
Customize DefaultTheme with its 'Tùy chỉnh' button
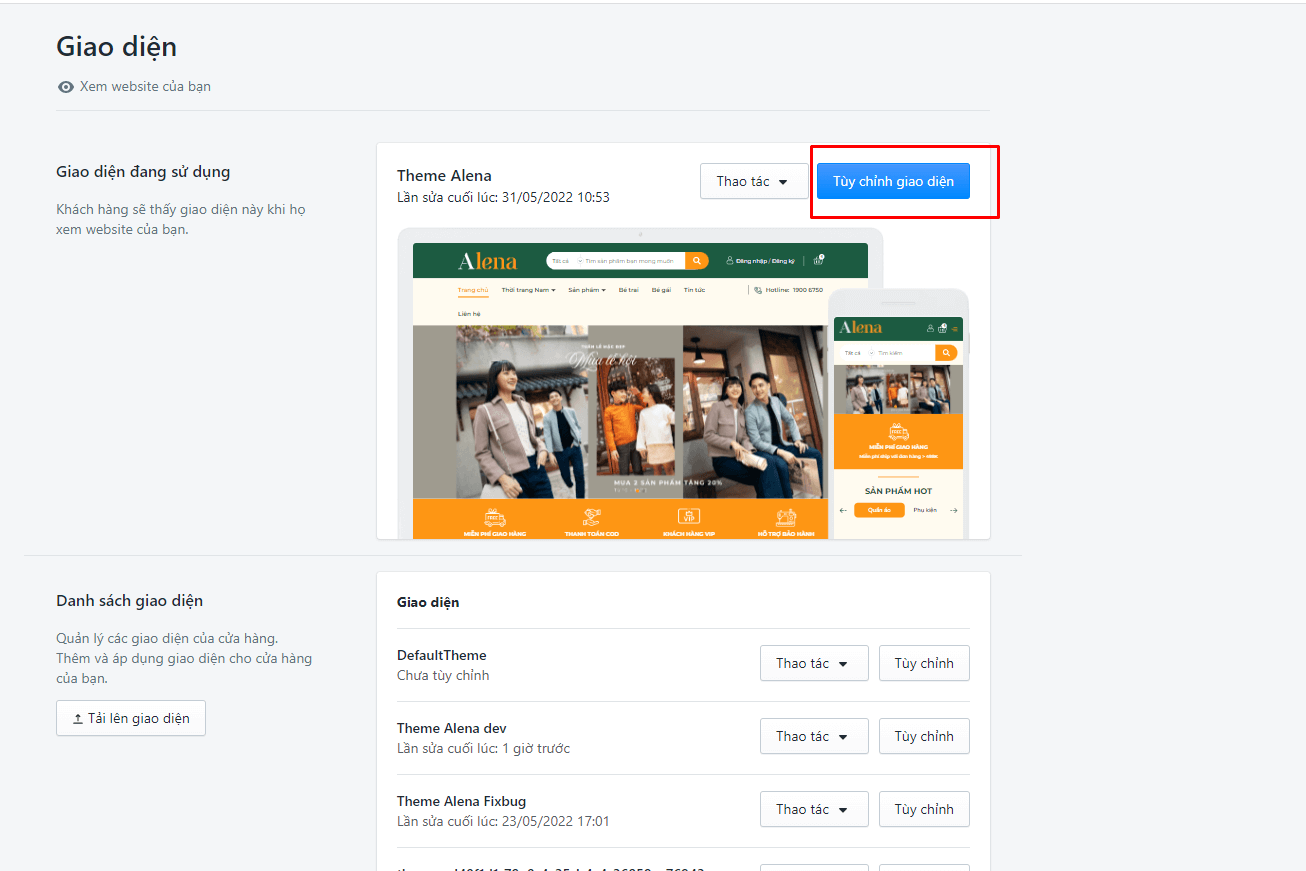(x=924, y=663)
